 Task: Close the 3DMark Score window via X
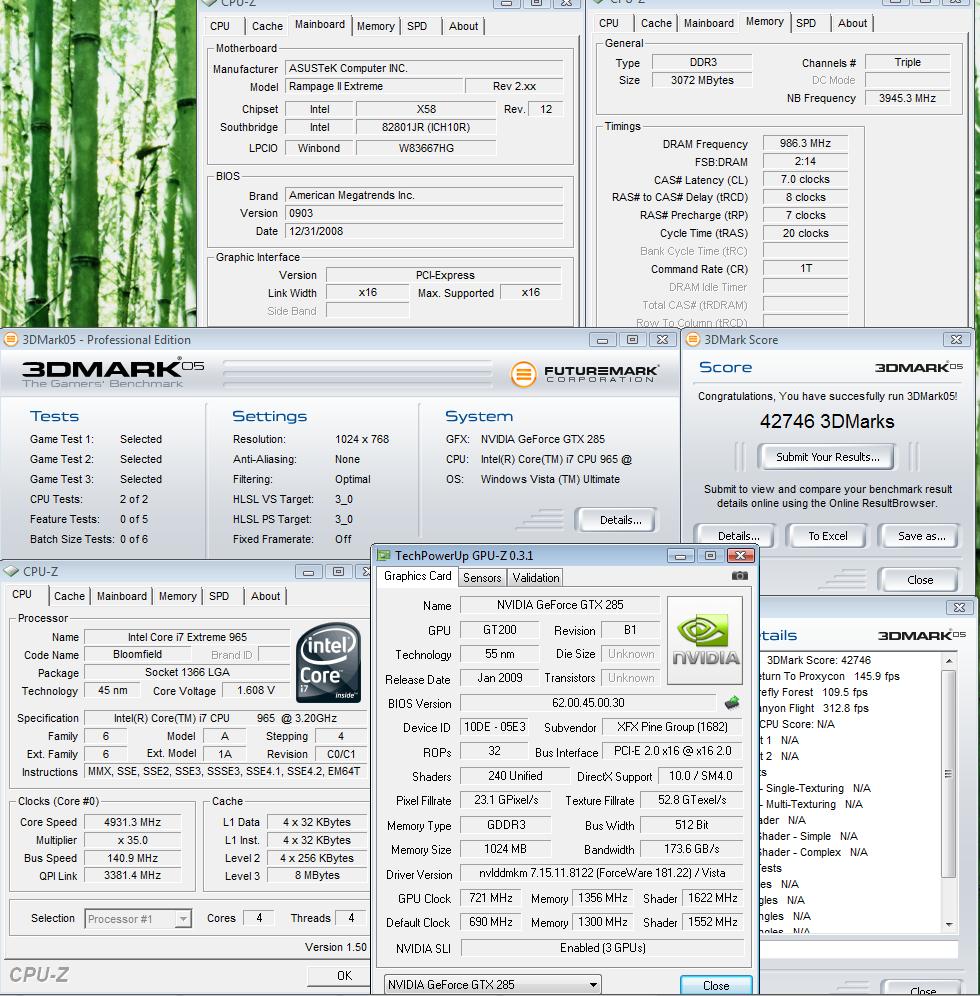[956, 340]
